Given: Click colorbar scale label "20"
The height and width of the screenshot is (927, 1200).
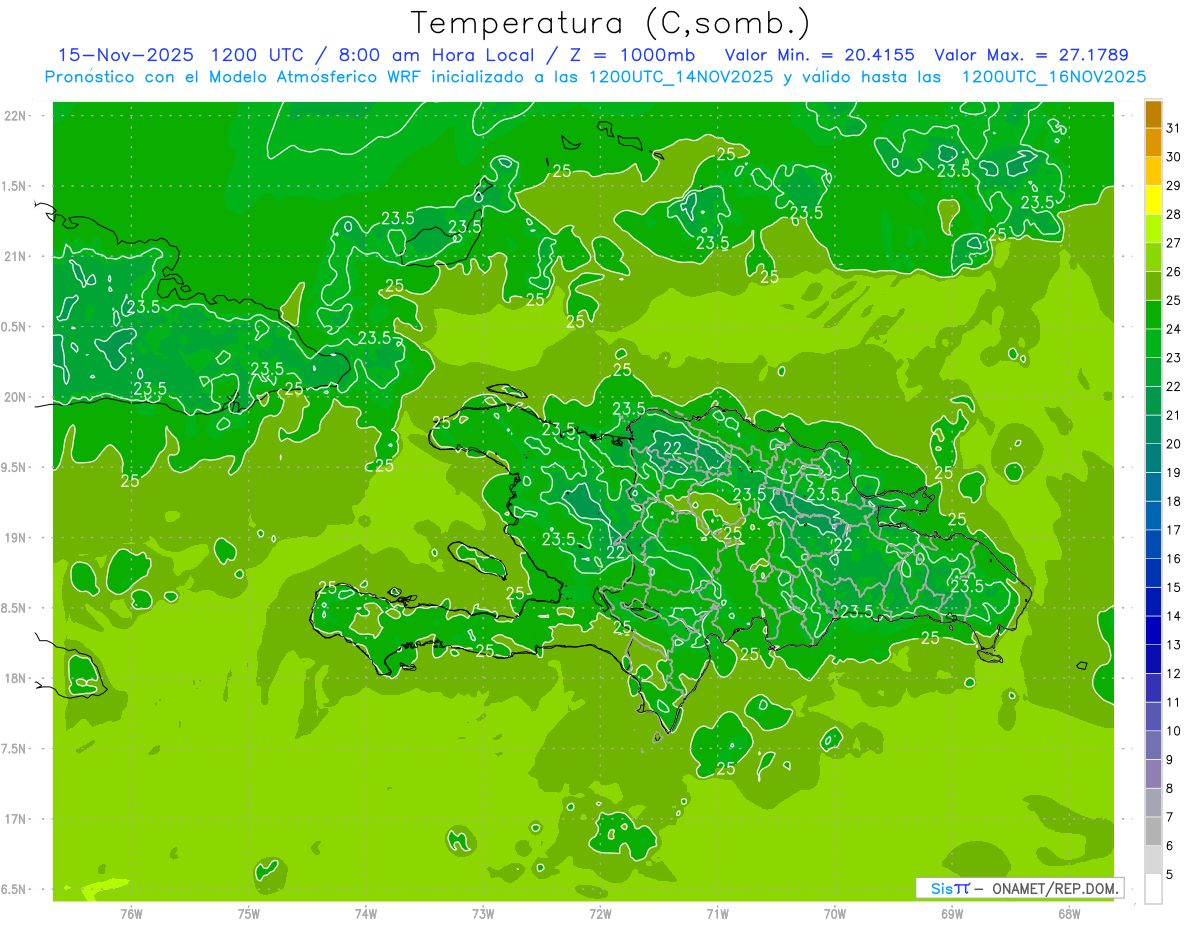Looking at the screenshot, I should (x=1173, y=444).
